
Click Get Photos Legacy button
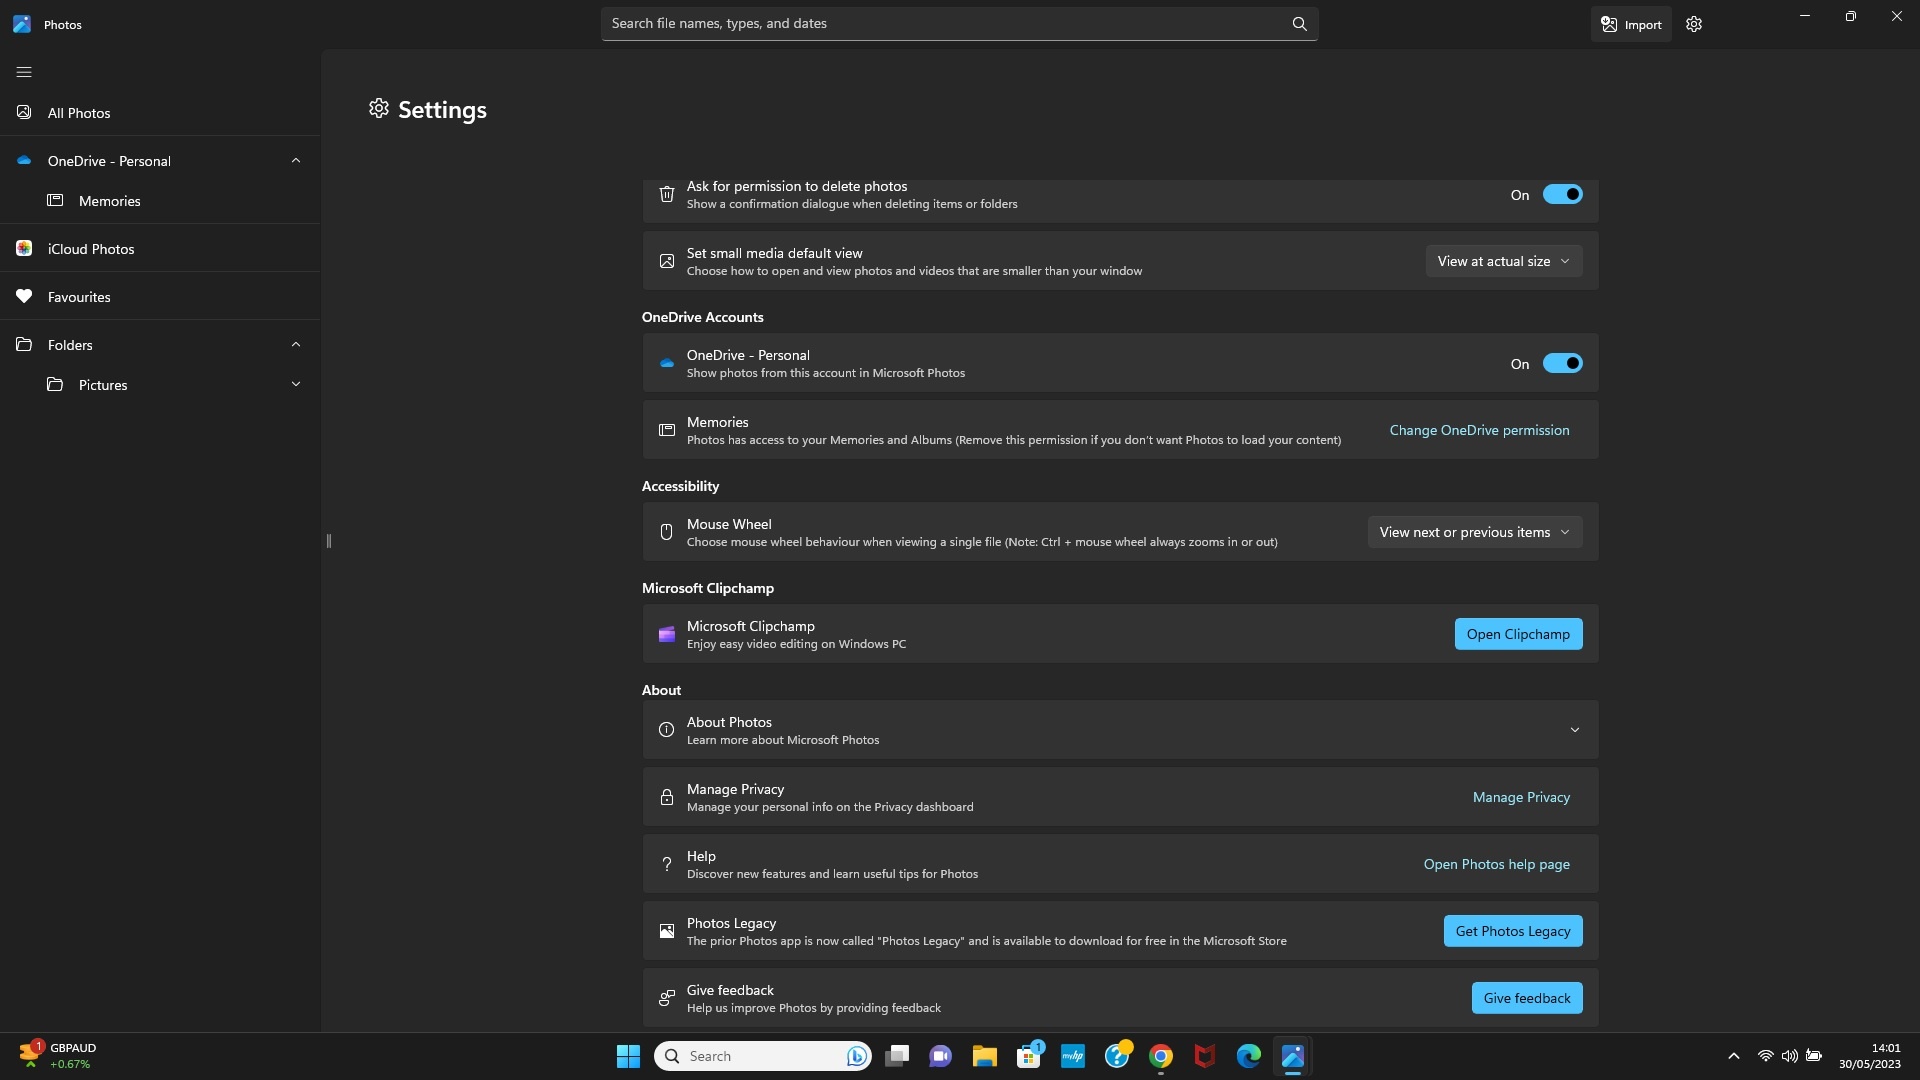click(1512, 931)
